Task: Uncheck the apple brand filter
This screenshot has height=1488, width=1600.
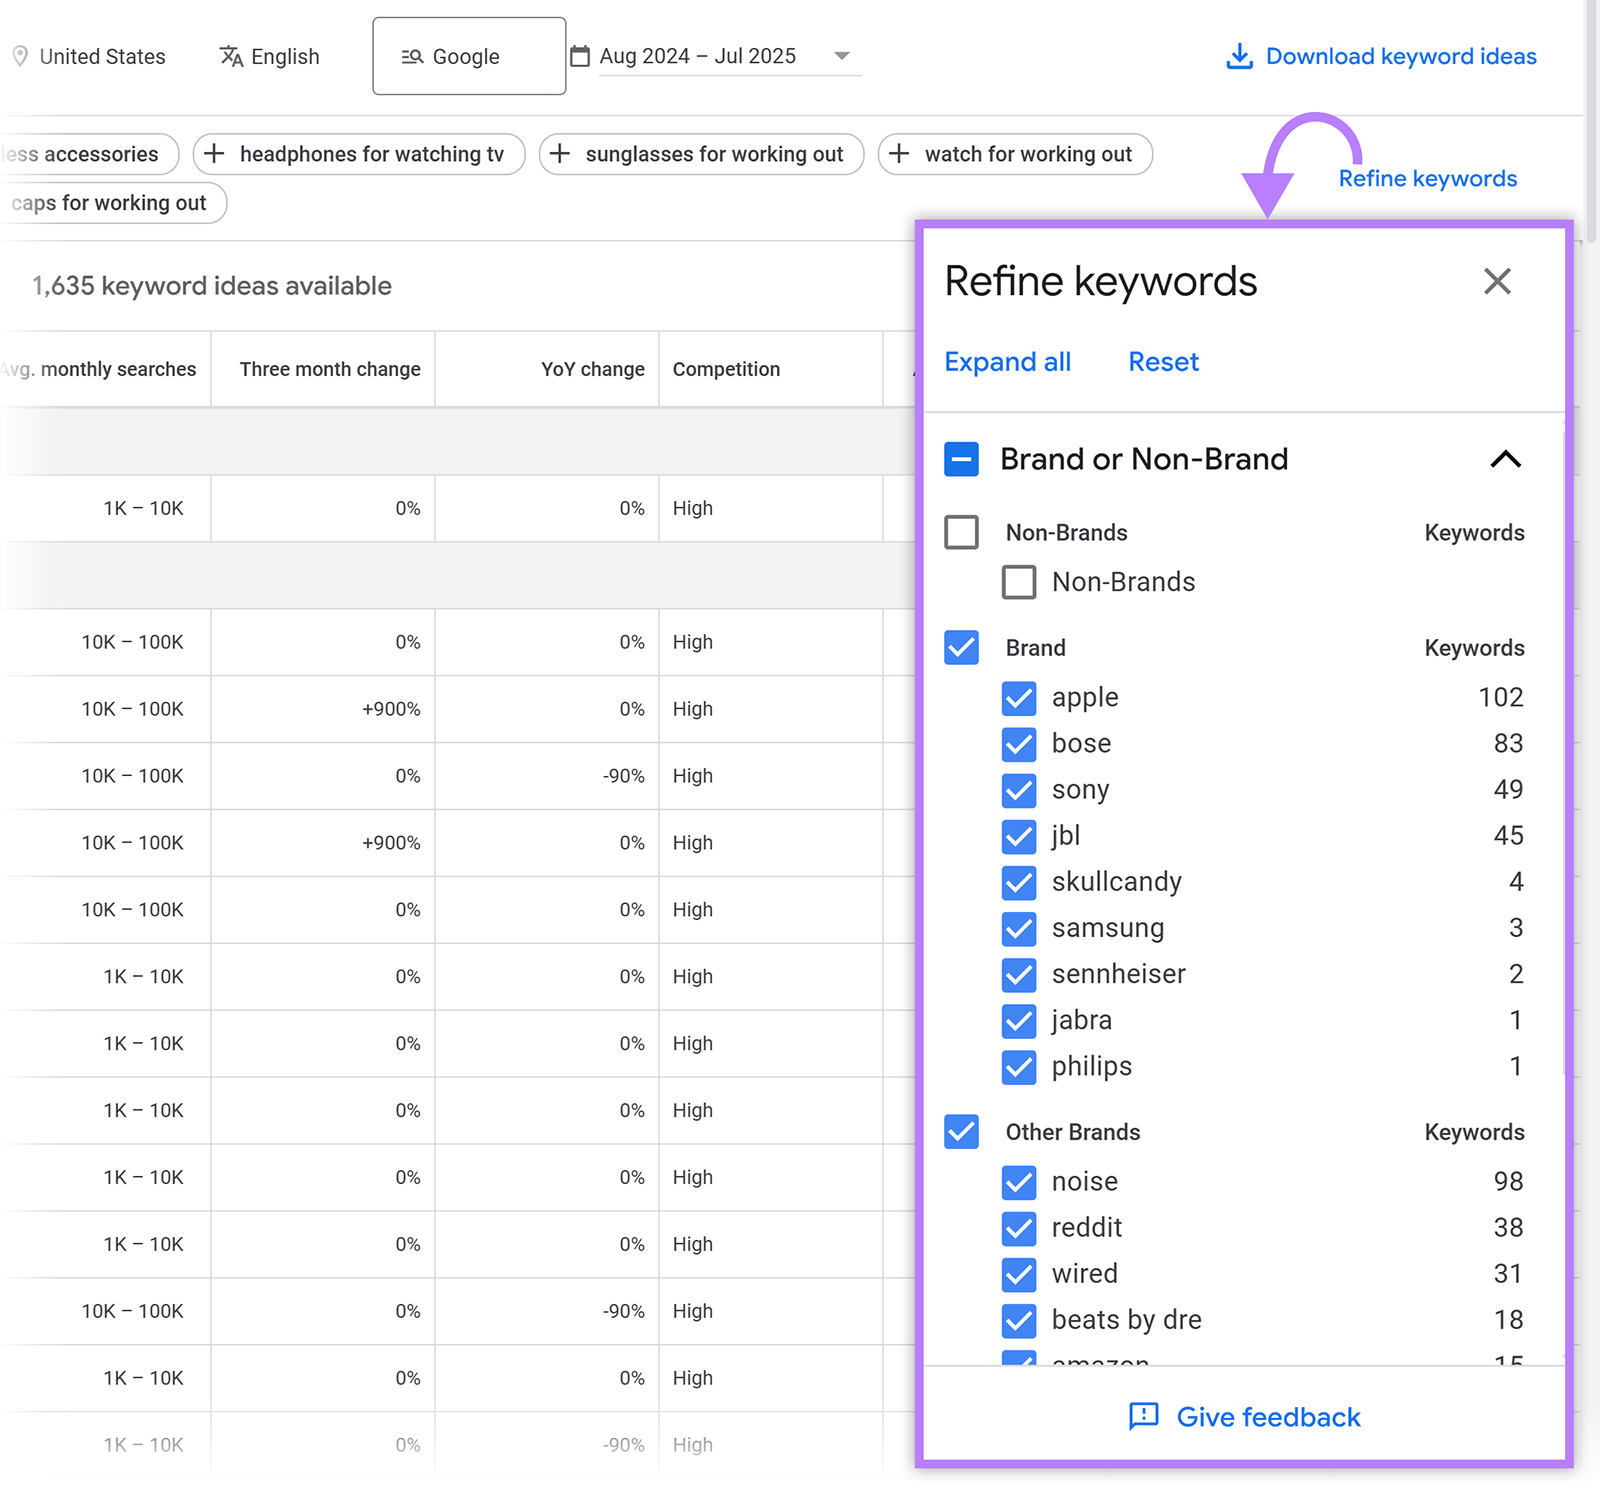Action: 1019,698
